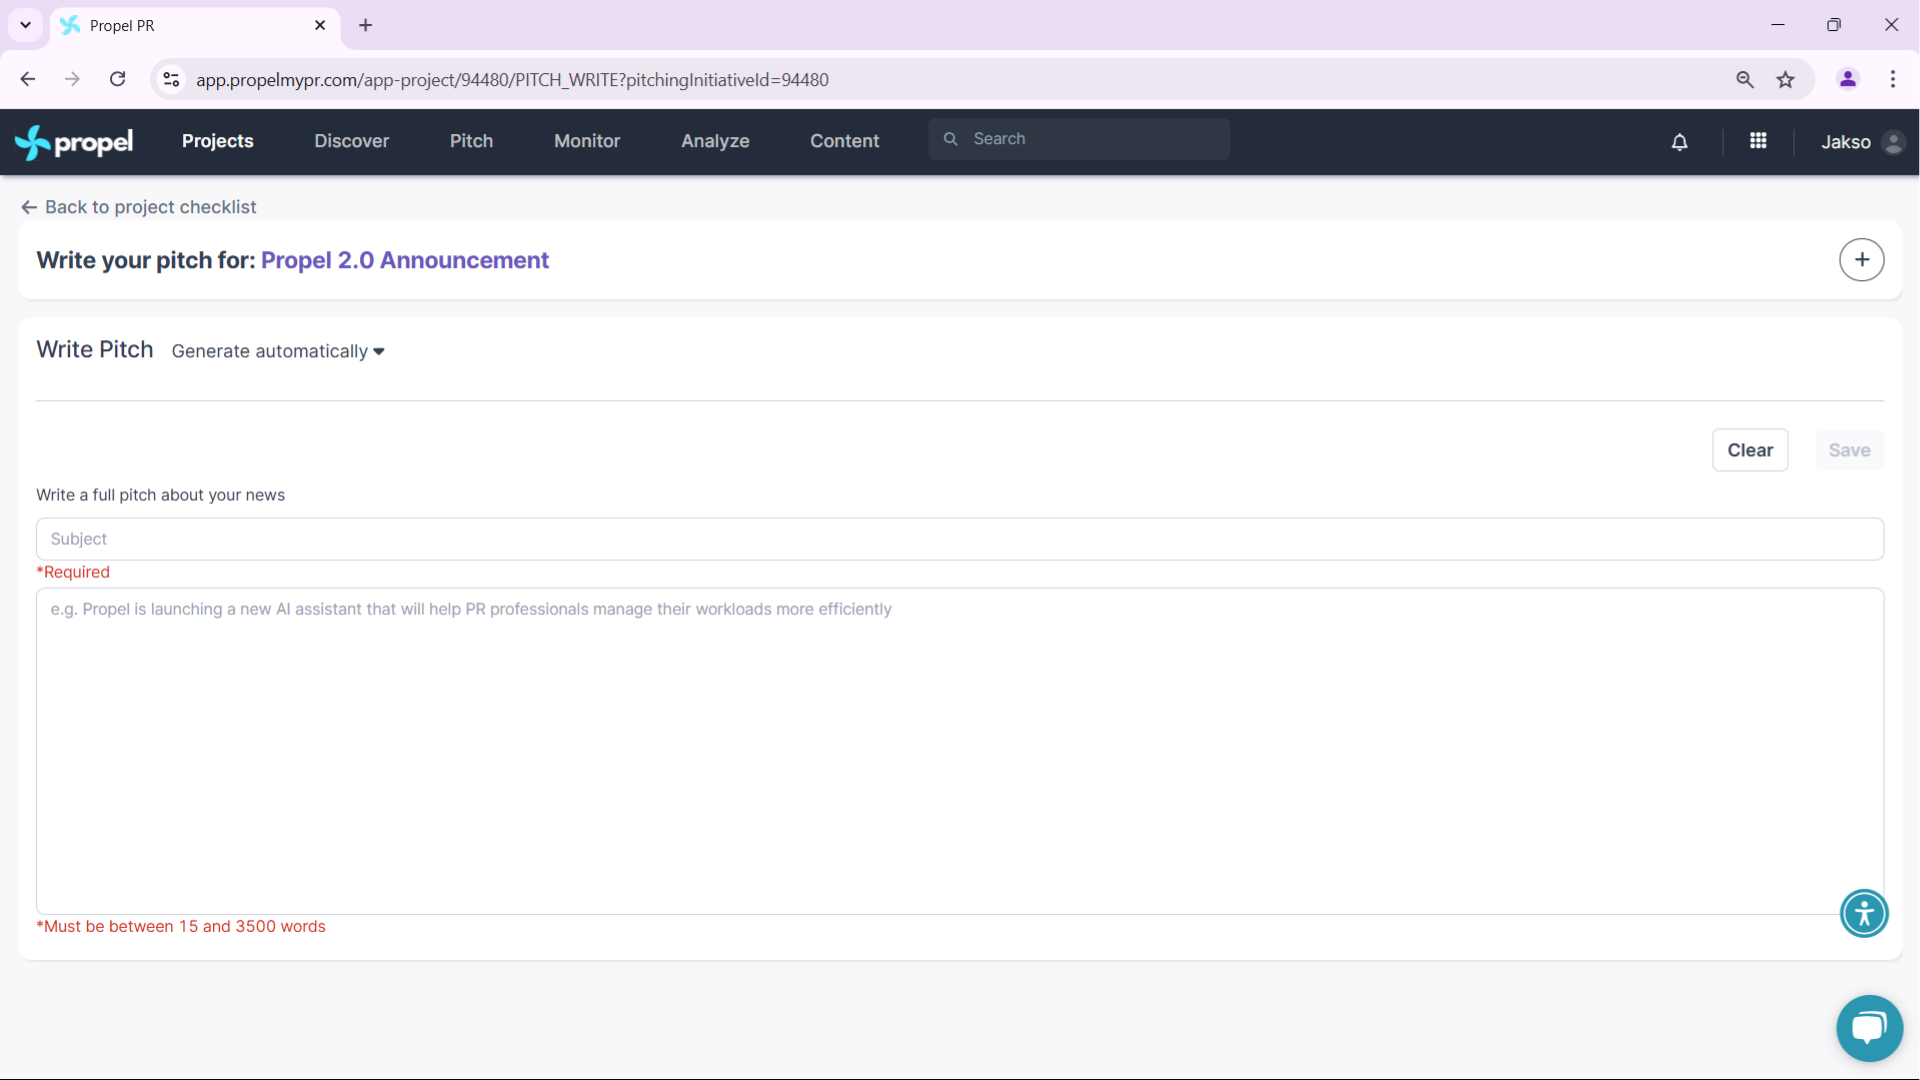Click the search magnifier icon in navbar
1920x1080 pixels.
pyautogui.click(x=951, y=139)
